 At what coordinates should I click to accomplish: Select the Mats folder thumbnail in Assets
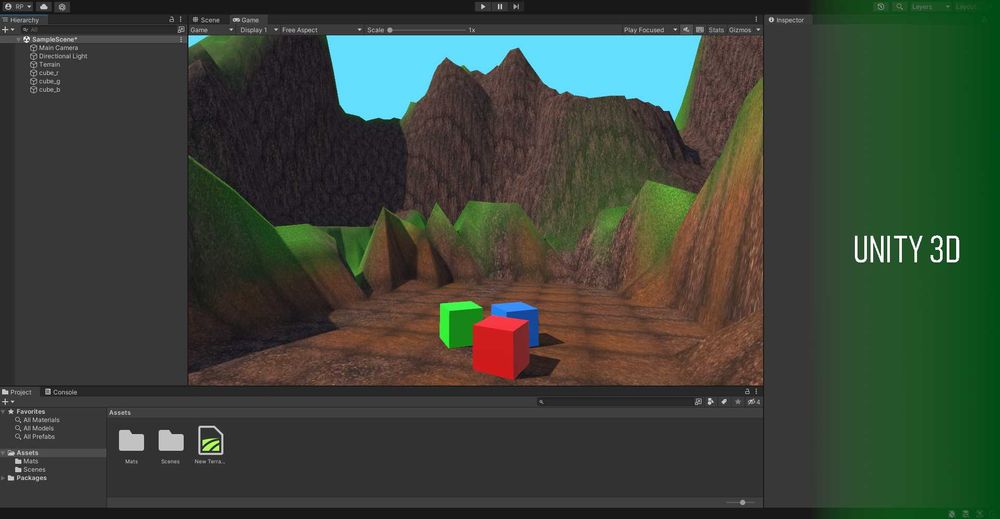(131, 445)
